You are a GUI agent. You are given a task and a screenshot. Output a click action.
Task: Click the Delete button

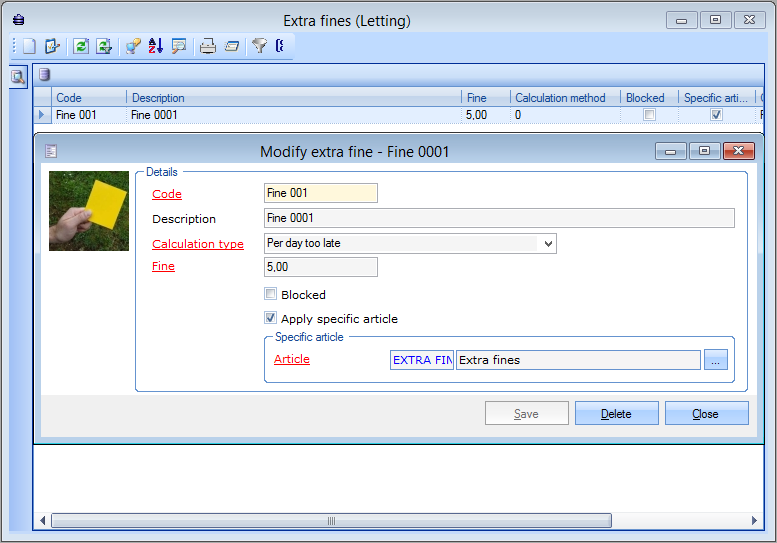(x=616, y=413)
